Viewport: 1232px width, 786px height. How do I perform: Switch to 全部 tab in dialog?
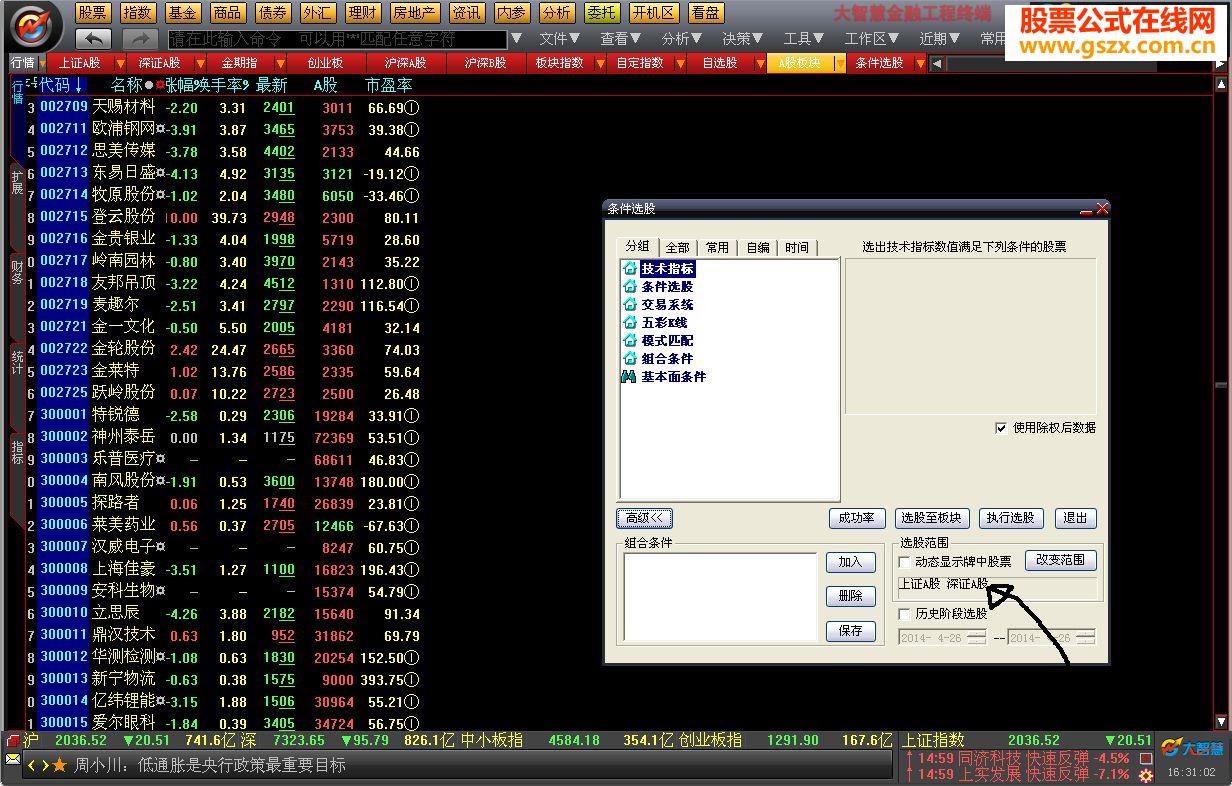(678, 247)
